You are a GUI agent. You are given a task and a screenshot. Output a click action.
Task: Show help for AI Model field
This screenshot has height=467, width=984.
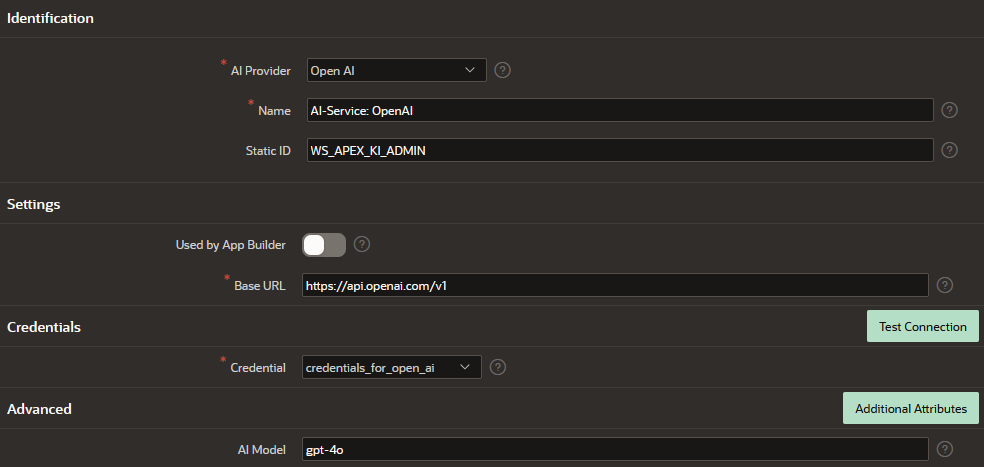point(944,449)
